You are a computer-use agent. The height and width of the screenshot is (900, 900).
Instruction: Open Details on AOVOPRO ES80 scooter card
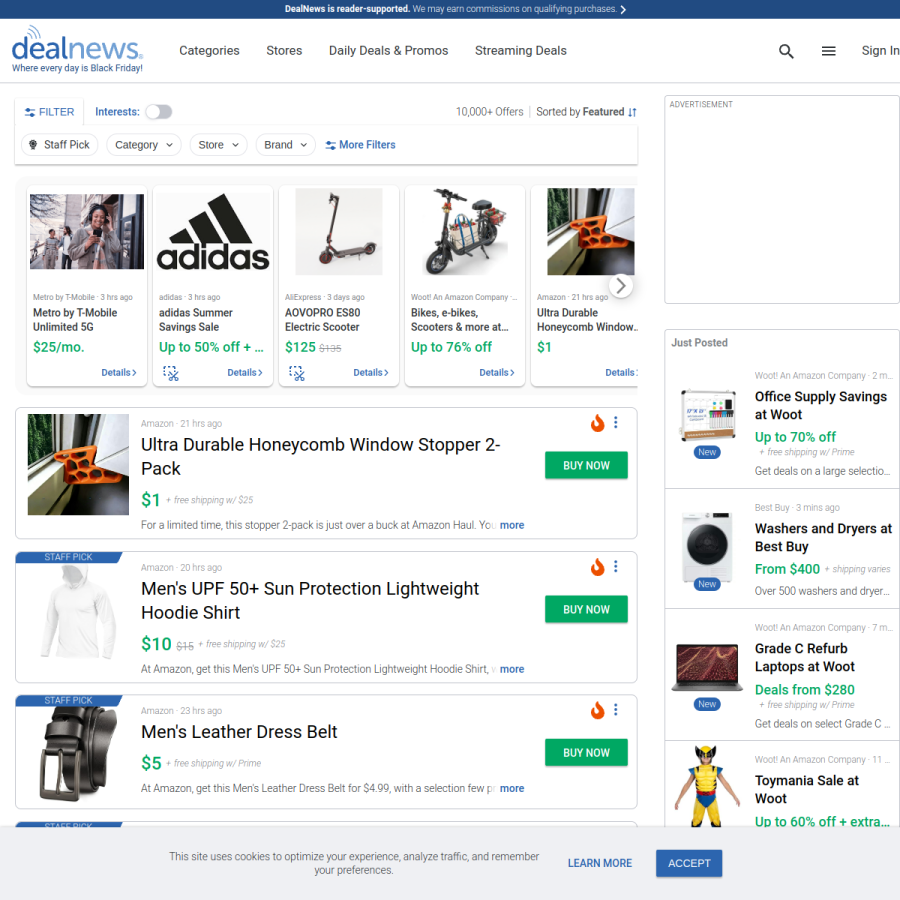click(x=371, y=373)
